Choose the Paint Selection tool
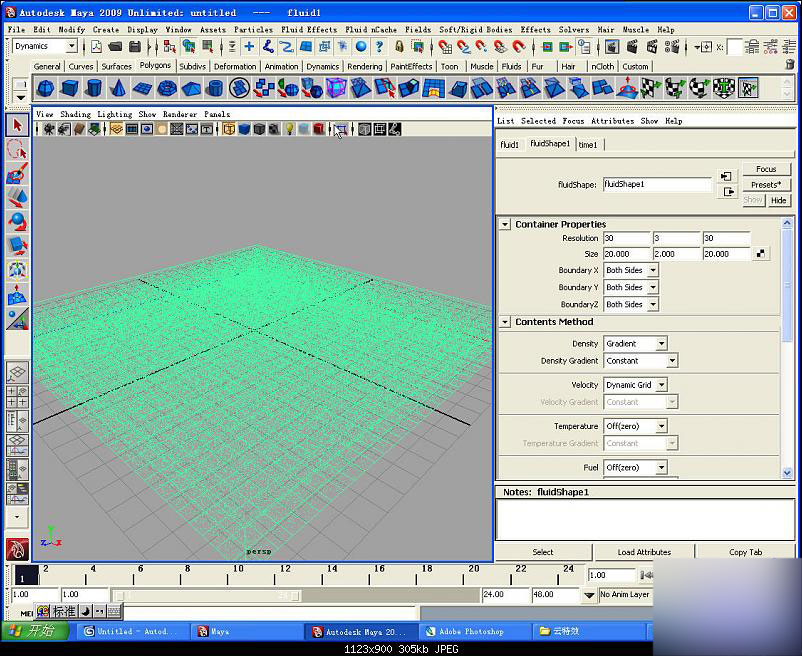The width and height of the screenshot is (802, 656). 17,174
